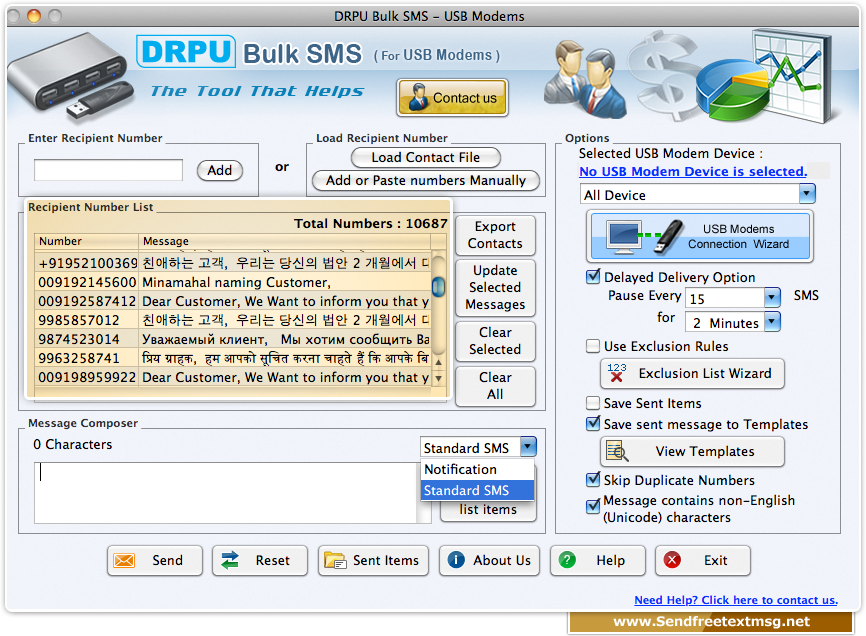866x636 pixels.
Task: Disable the Delayed Delivery Option checkbox
Action: (593, 278)
